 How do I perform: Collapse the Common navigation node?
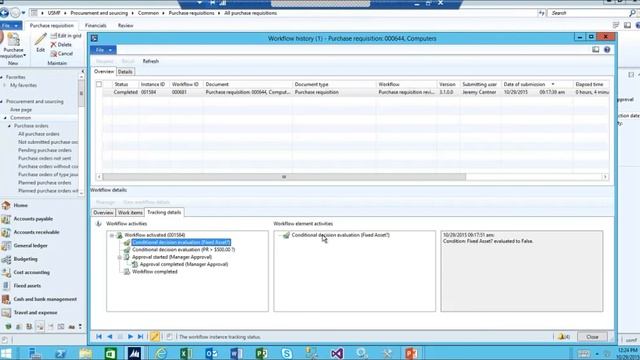coord(6,118)
